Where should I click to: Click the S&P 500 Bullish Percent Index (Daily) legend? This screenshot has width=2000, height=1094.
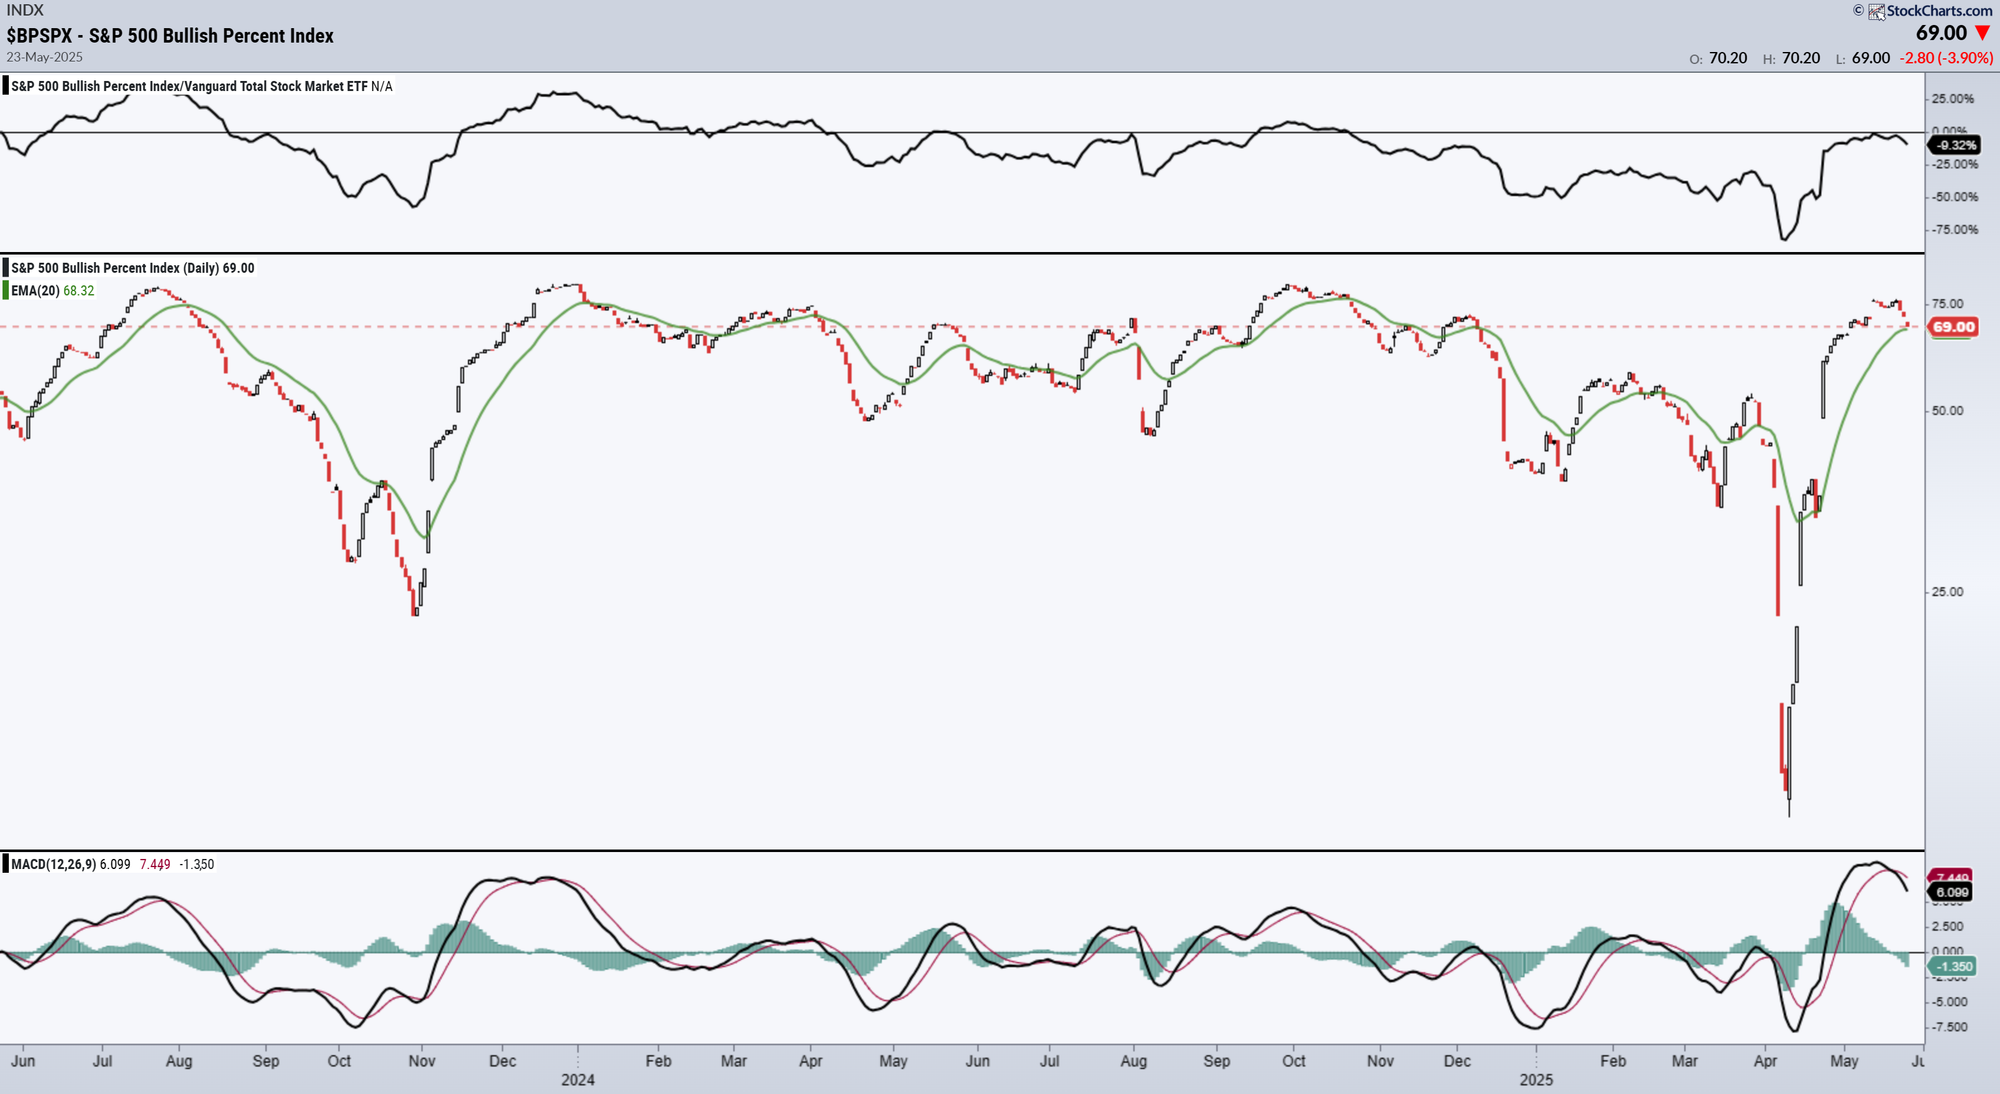click(x=133, y=268)
